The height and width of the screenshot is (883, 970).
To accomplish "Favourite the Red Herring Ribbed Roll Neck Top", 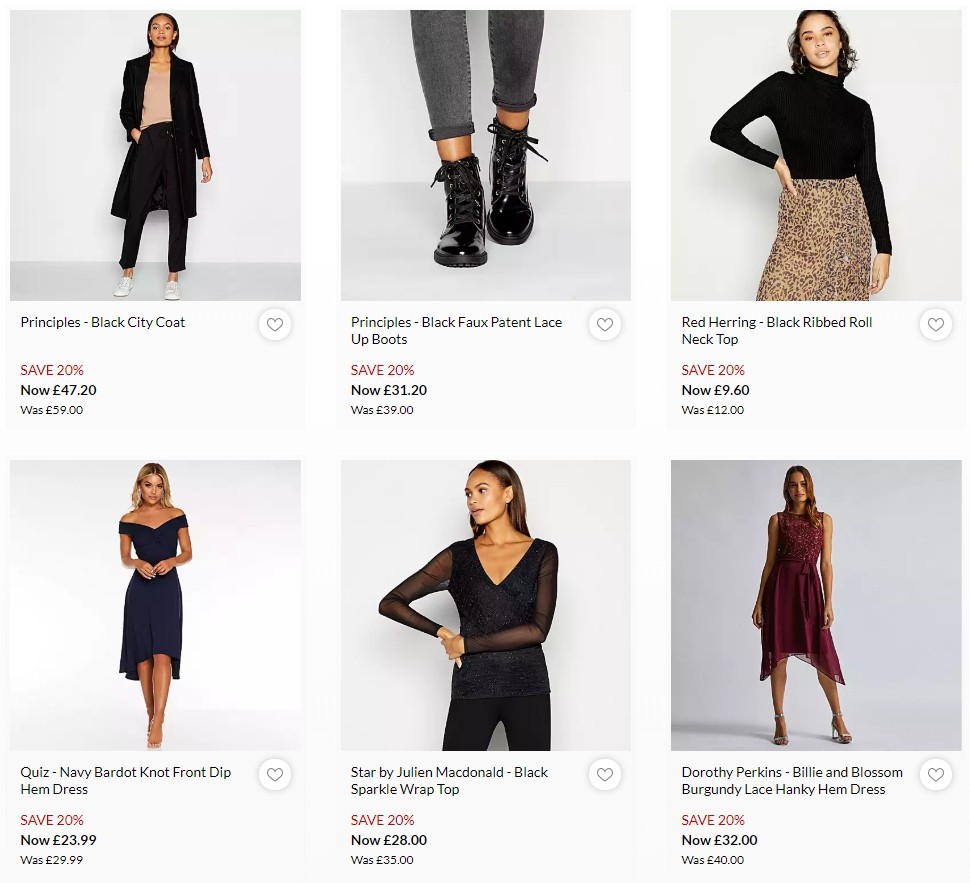I will point(935,325).
